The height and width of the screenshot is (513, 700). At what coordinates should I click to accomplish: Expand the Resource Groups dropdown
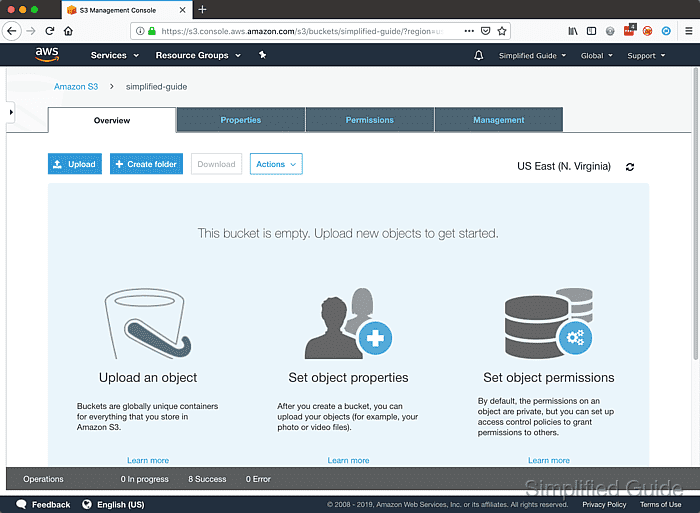pos(198,55)
